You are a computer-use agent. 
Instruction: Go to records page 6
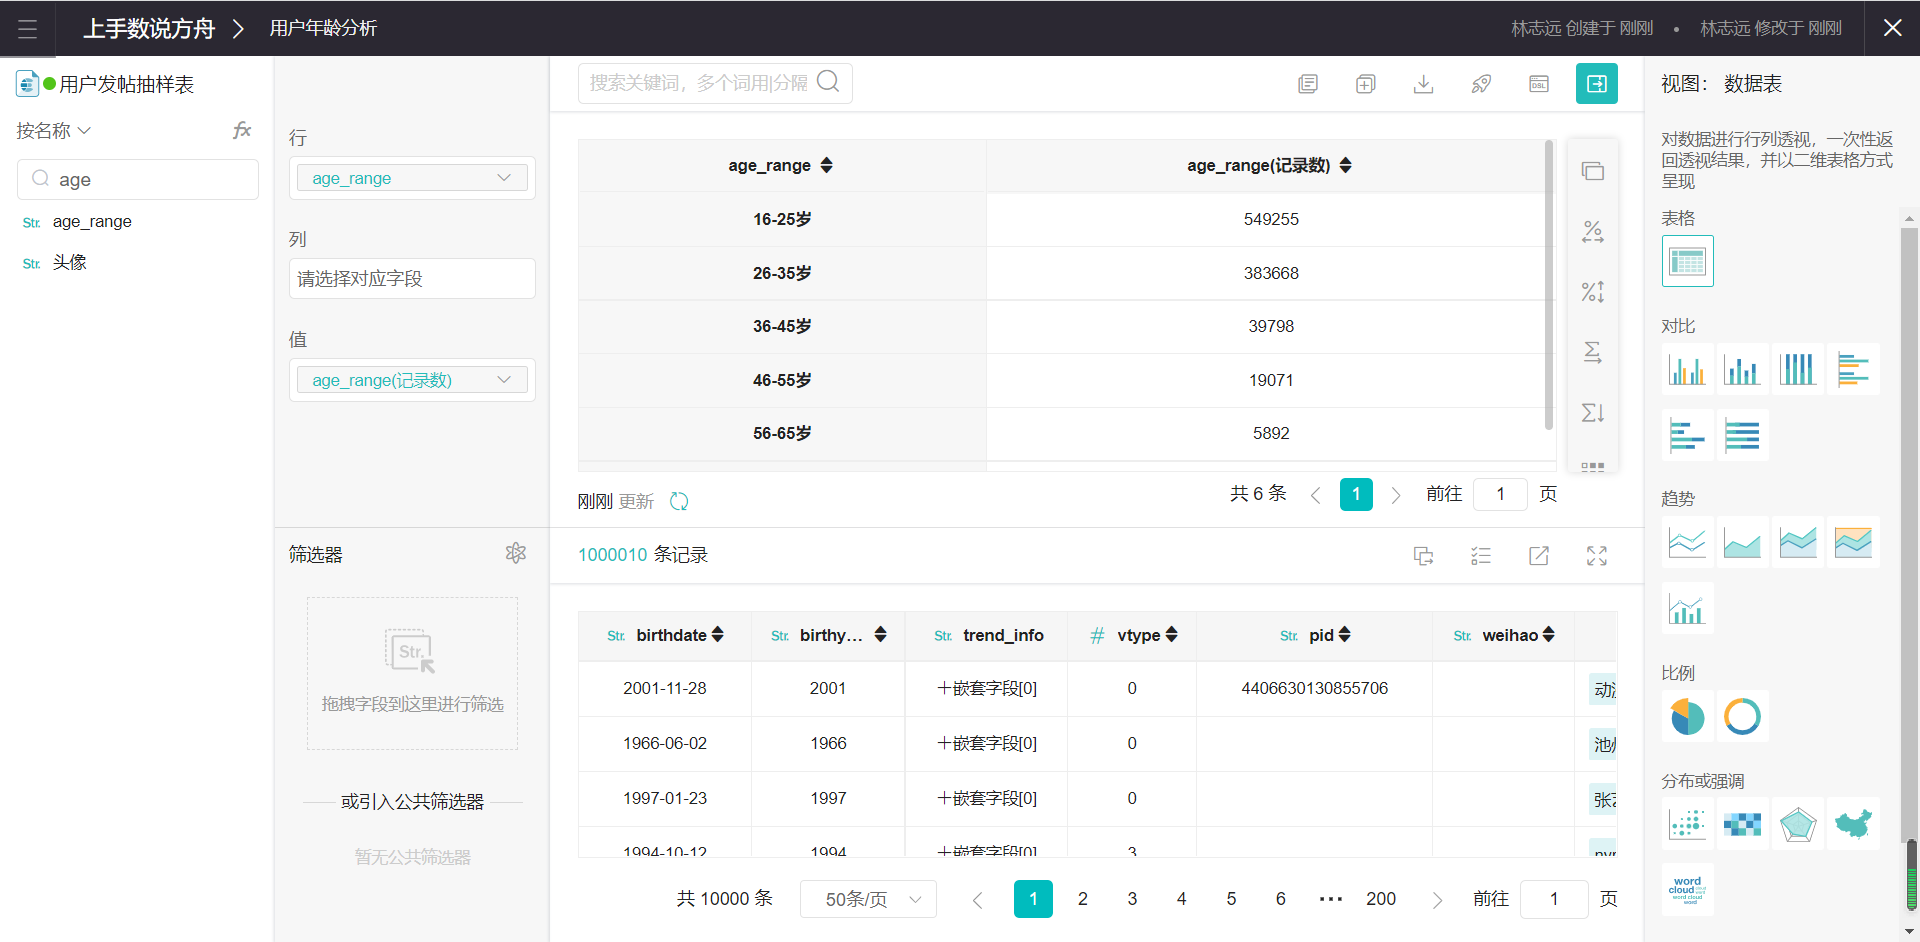click(x=1280, y=899)
